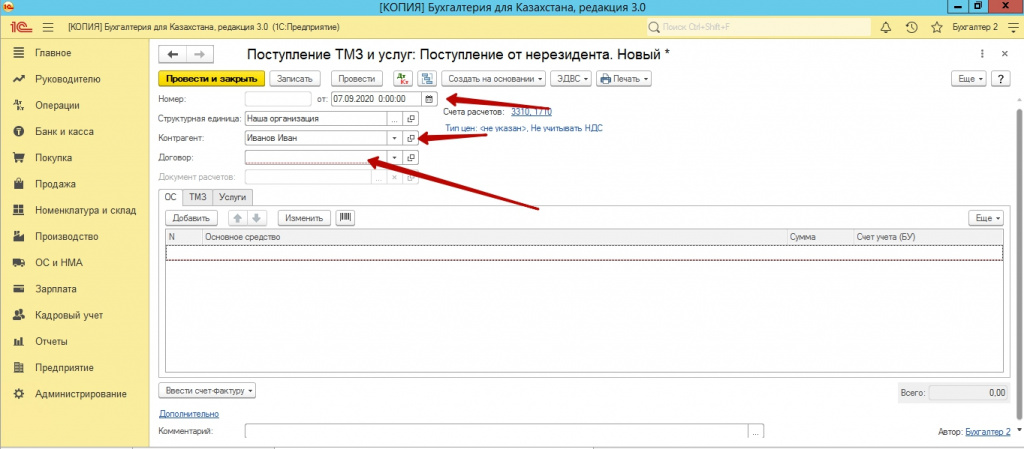Open Предприятие section
Image resolution: width=1024 pixels, height=449 pixels.
pos(64,367)
